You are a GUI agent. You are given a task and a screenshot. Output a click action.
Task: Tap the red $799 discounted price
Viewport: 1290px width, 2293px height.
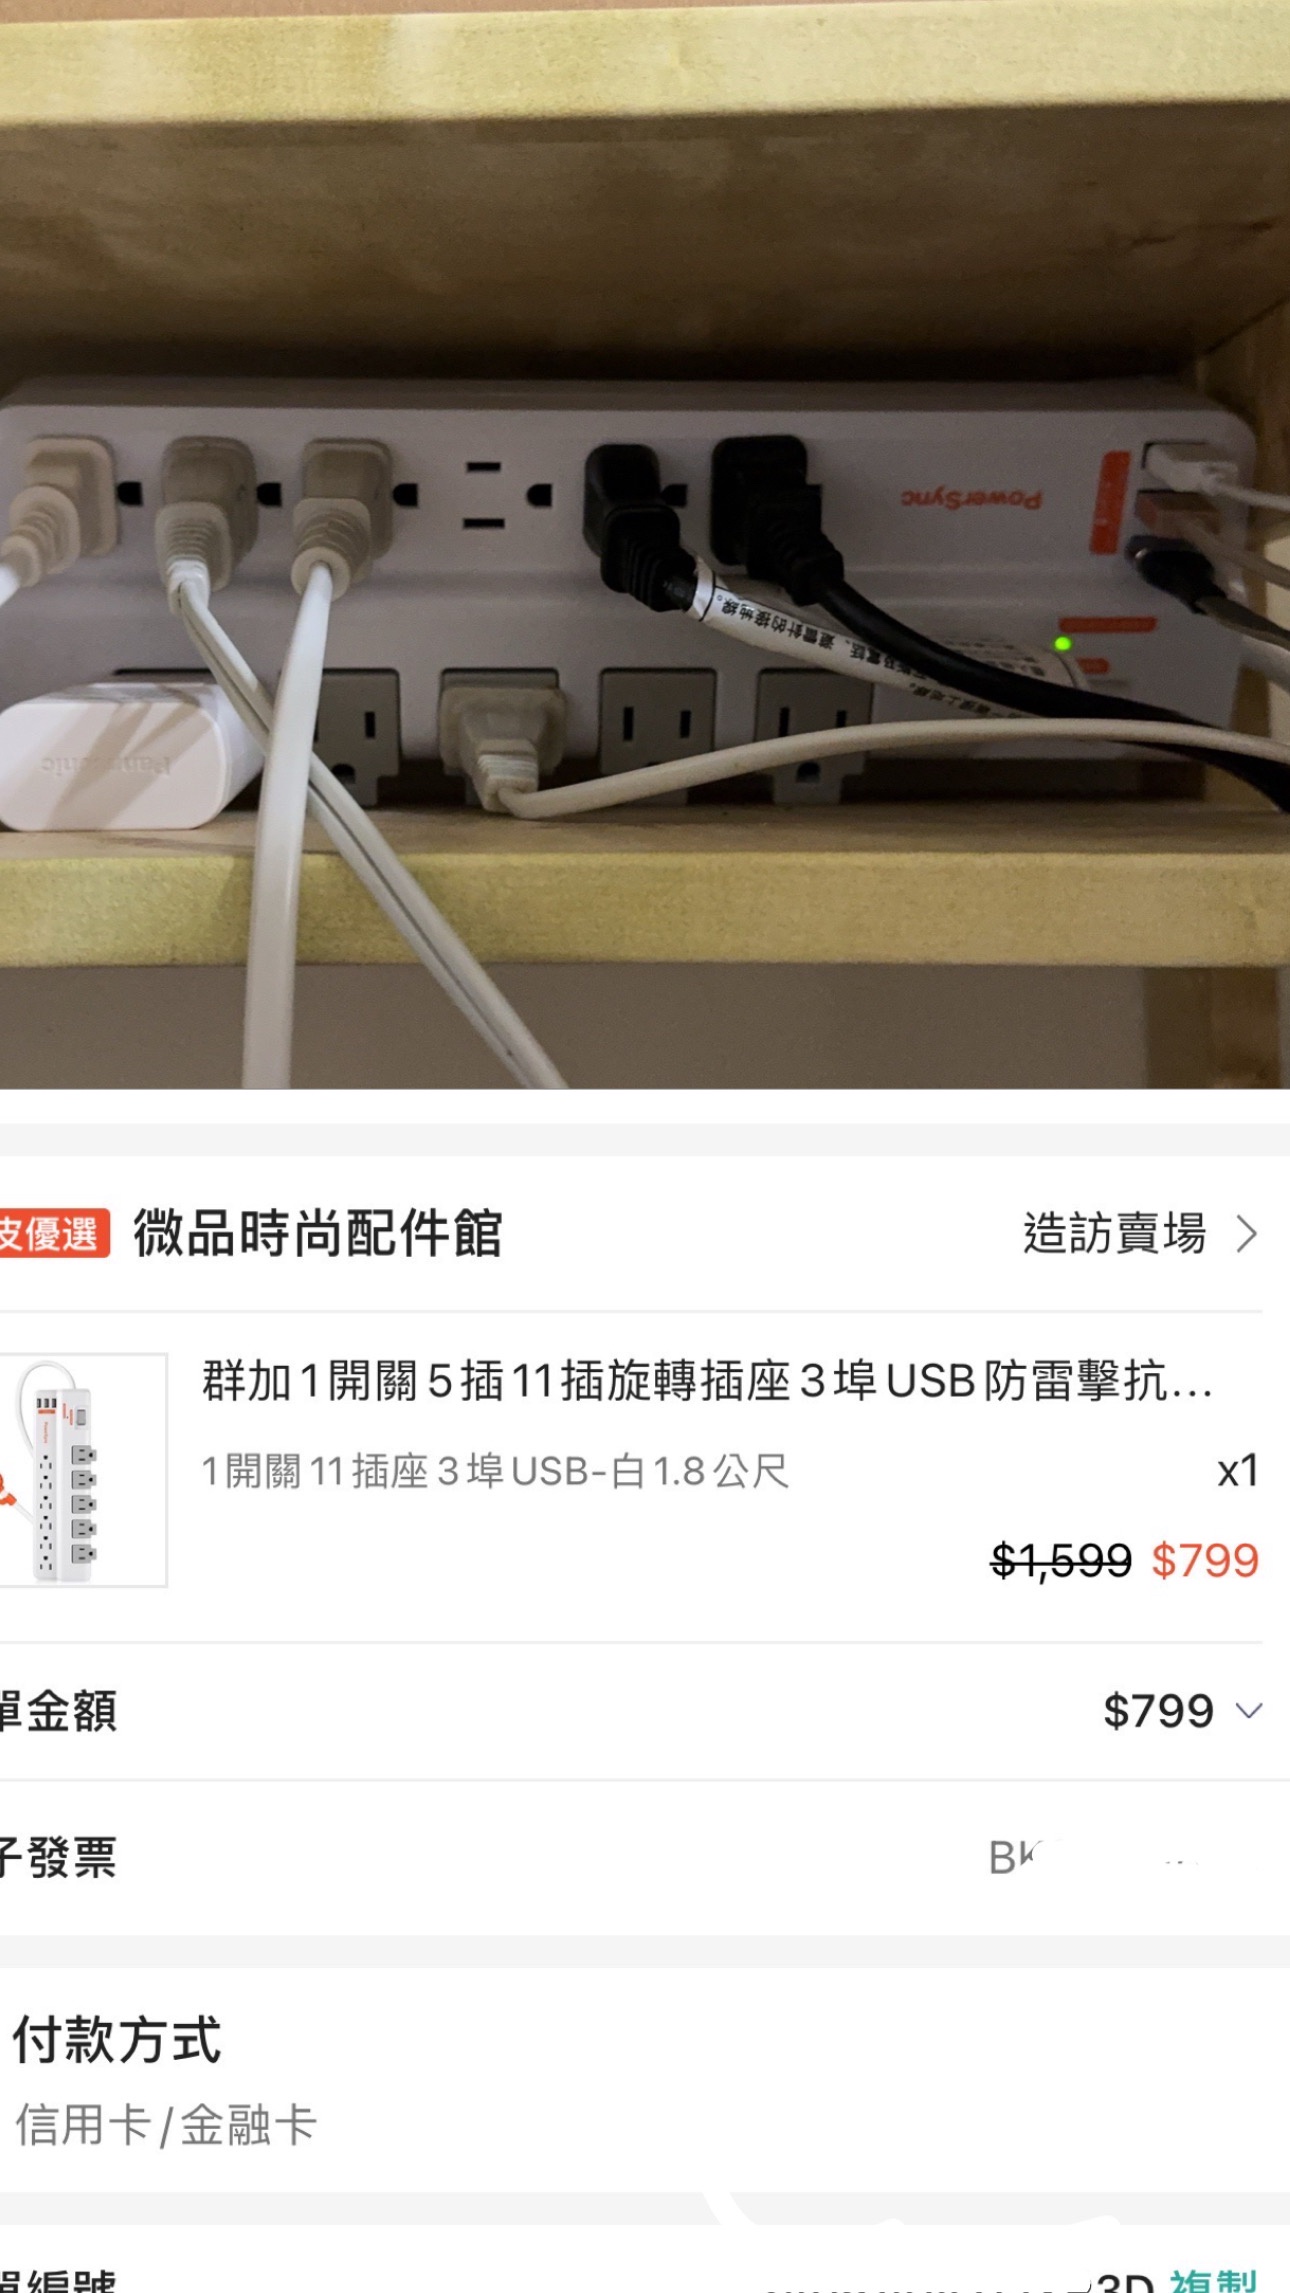click(1205, 1560)
